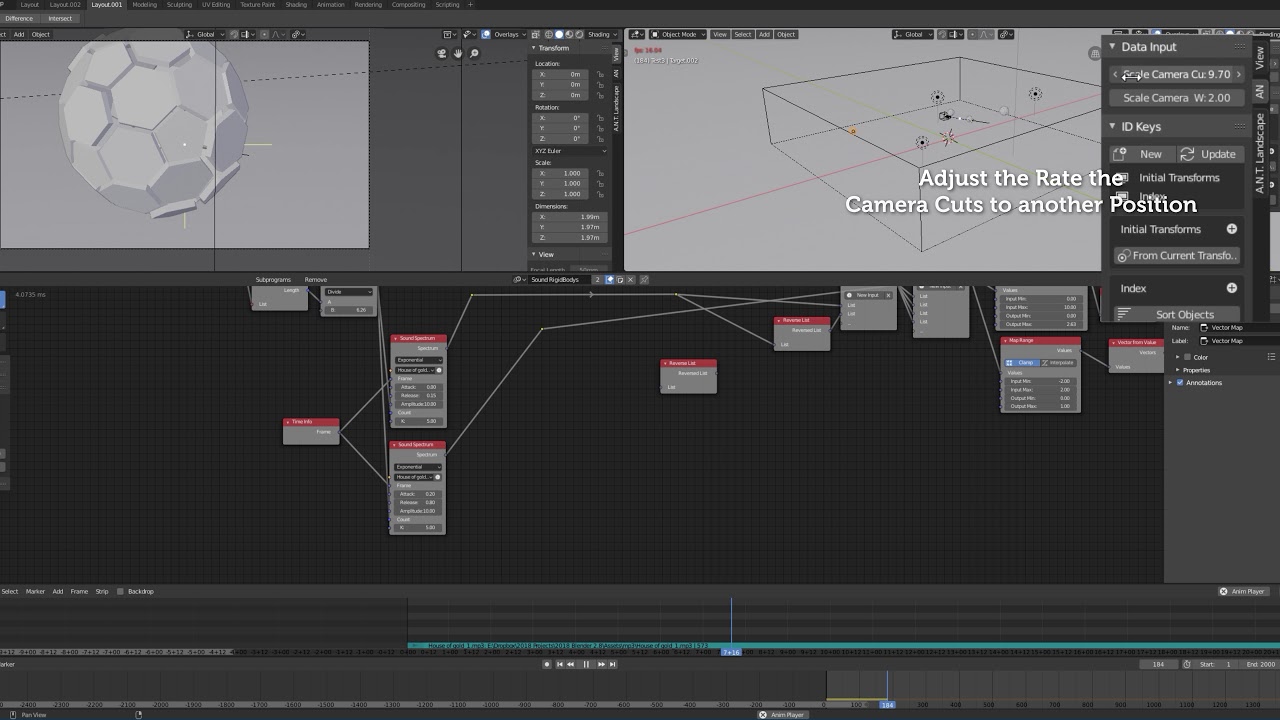Open Subprograms menu in node editor
Screen dimensions: 1280x720
coord(273,279)
